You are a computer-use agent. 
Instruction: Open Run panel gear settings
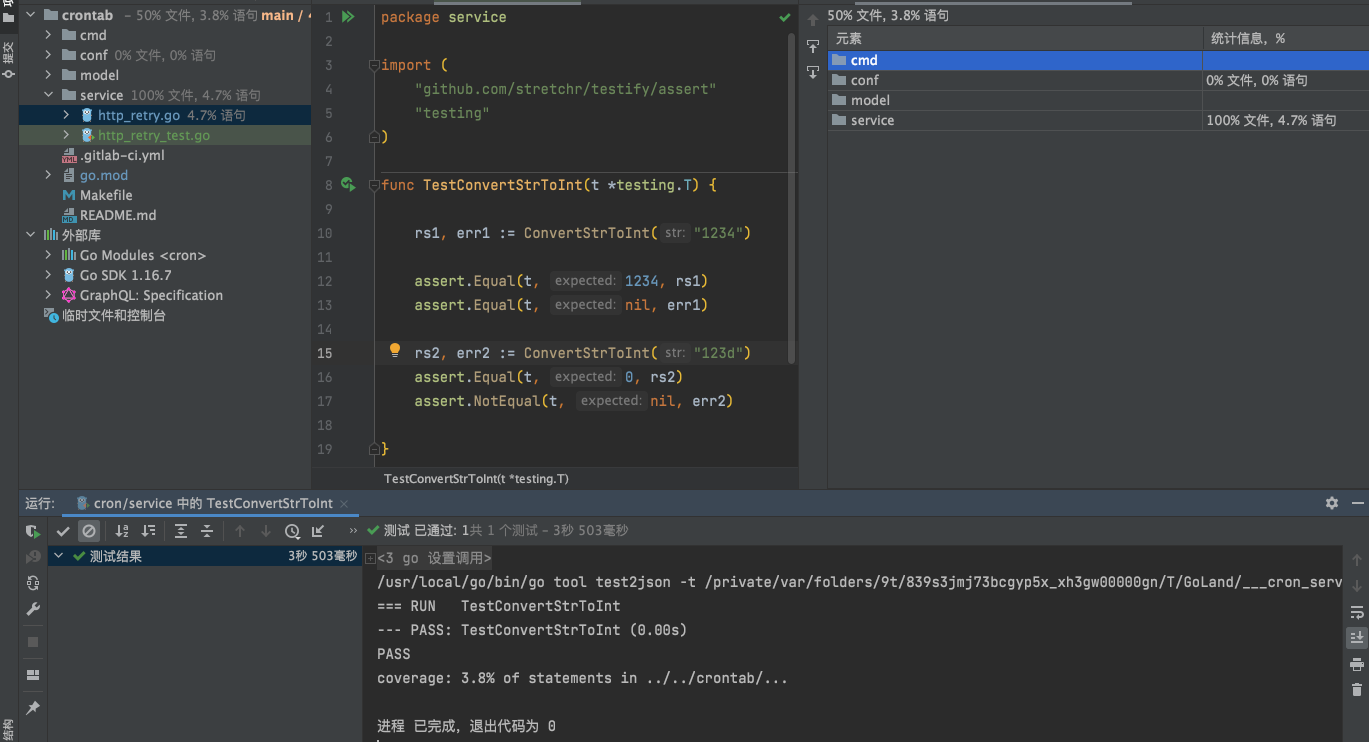pos(1331,503)
